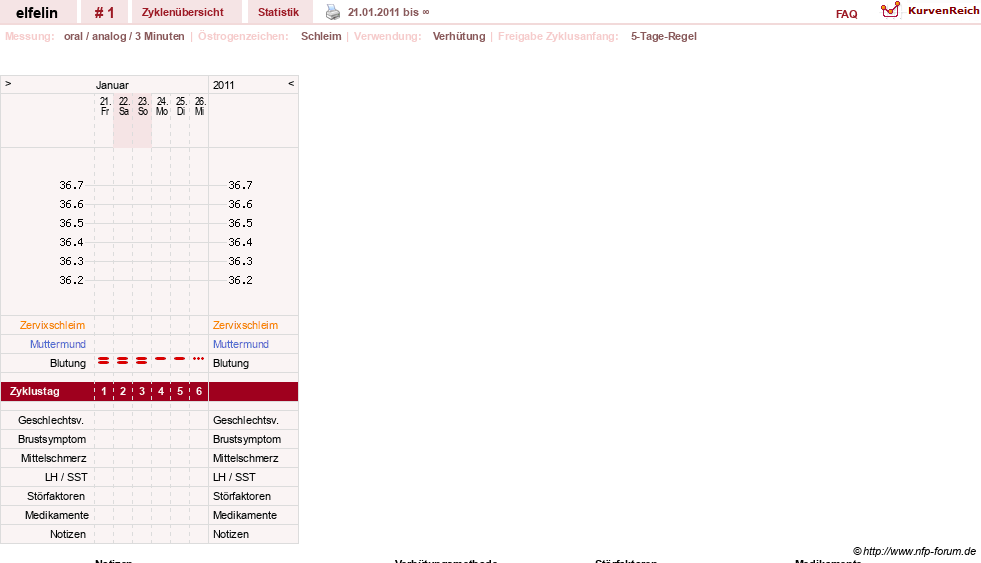Click the right Zervixschleim row label

[x=245, y=325]
